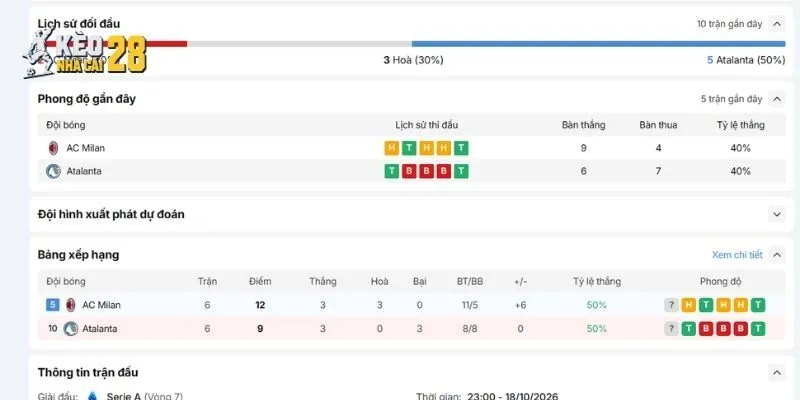Click the 10 trận gần đây label

tap(730, 24)
